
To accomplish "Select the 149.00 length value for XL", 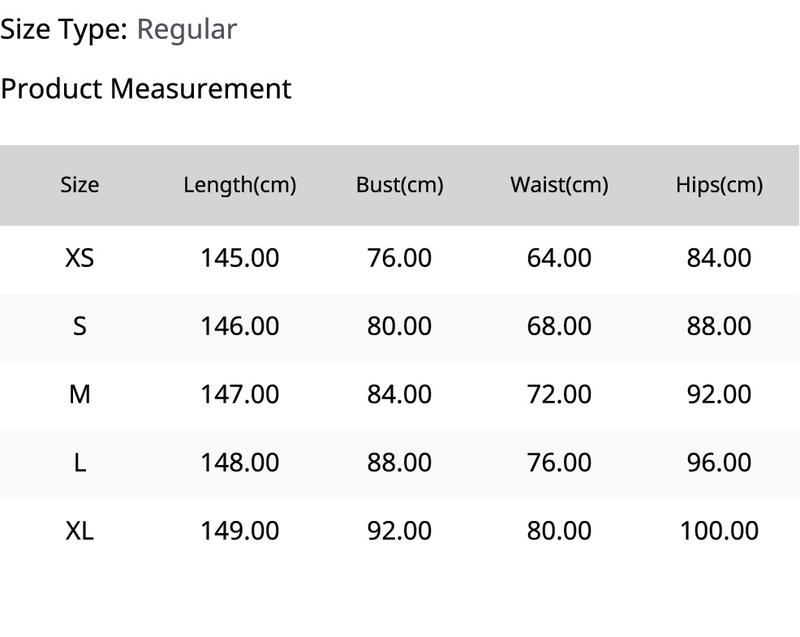I will pyautogui.click(x=240, y=530).
